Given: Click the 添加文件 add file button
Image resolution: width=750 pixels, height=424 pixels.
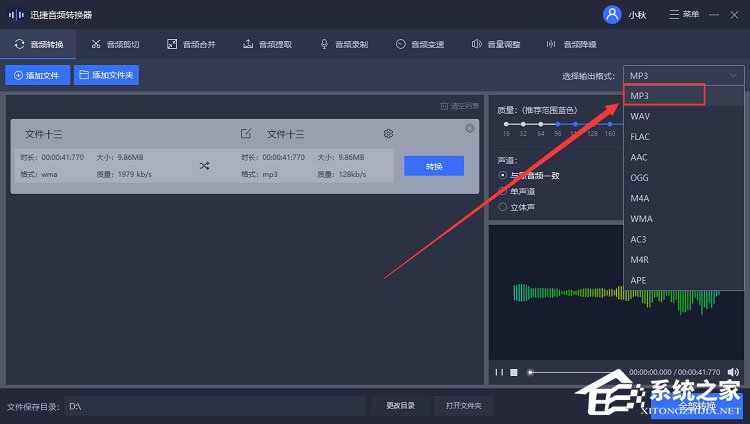Looking at the screenshot, I should point(37,75).
